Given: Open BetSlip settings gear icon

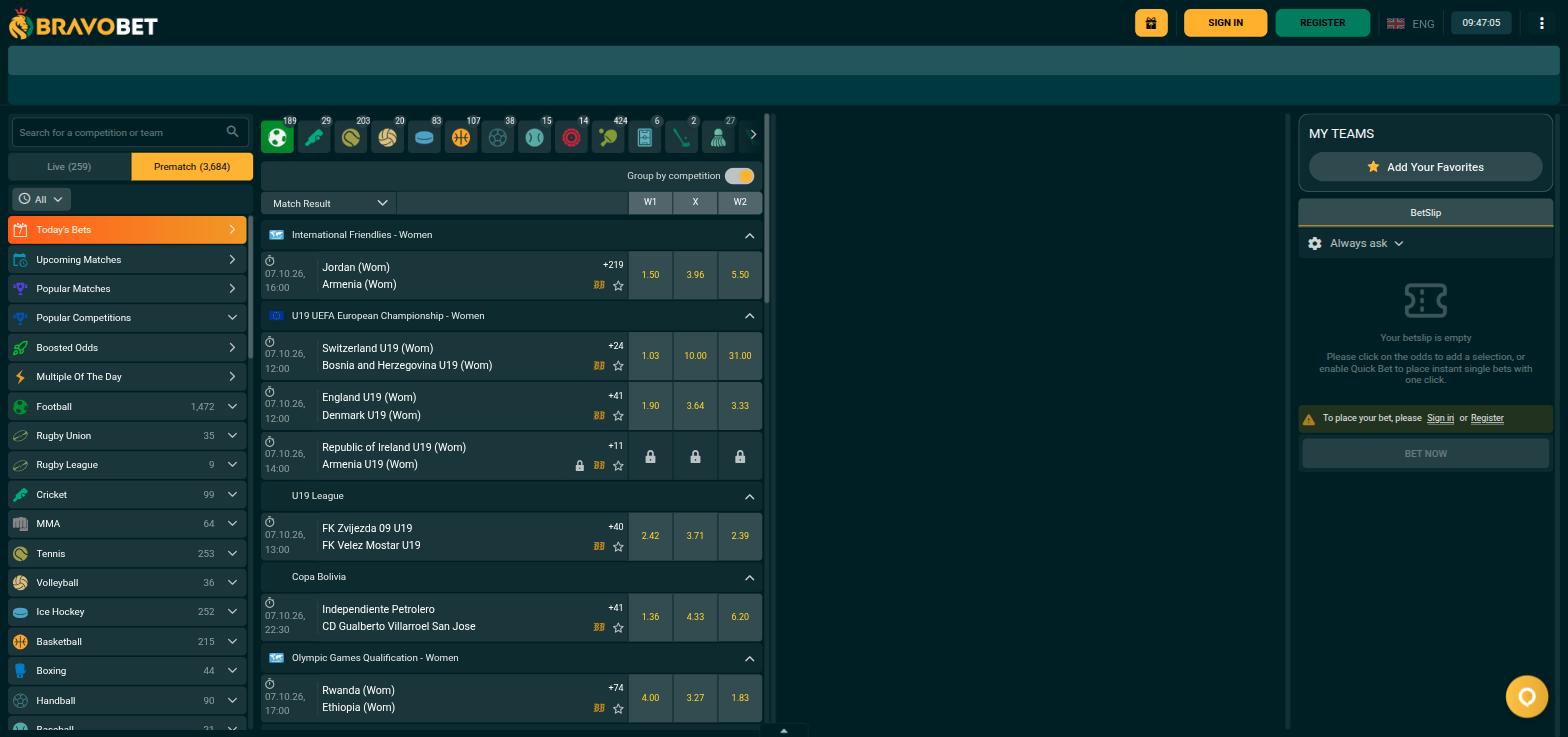Looking at the screenshot, I should click(x=1314, y=243).
